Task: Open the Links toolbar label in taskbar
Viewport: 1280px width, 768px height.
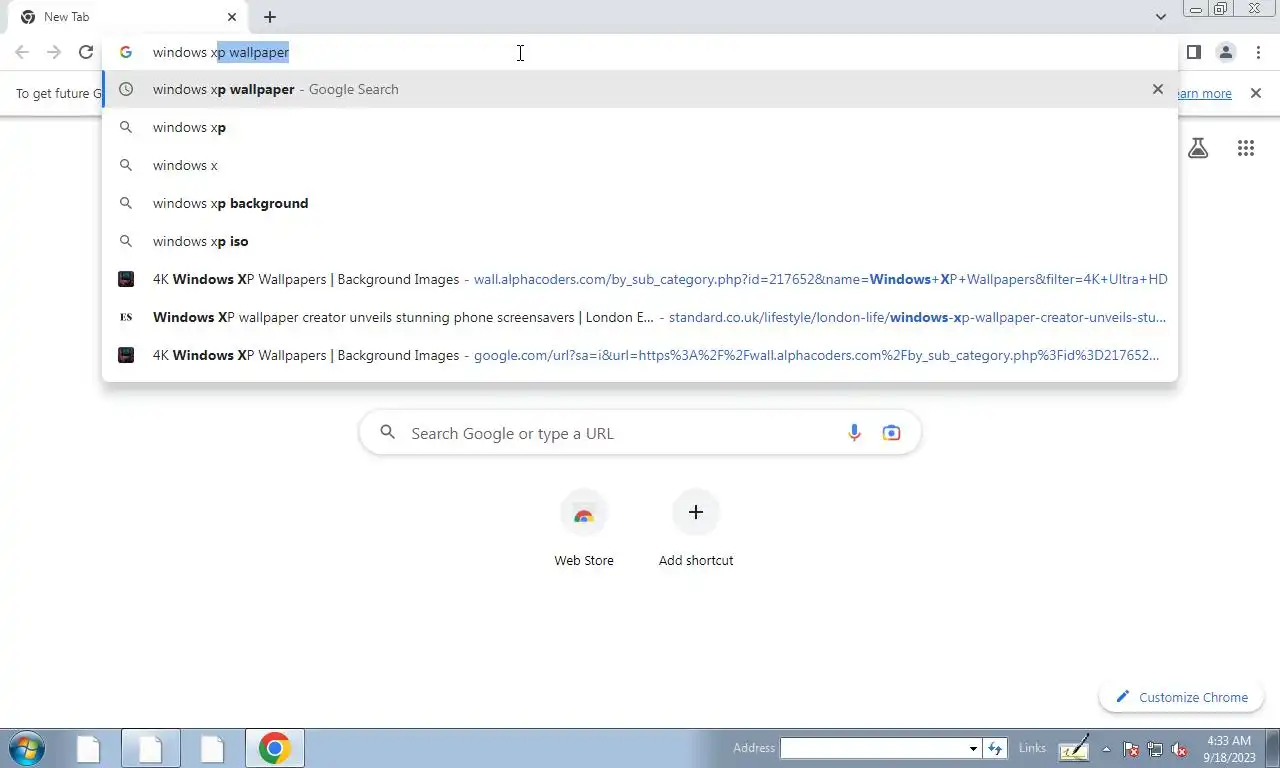Action: [1032, 748]
